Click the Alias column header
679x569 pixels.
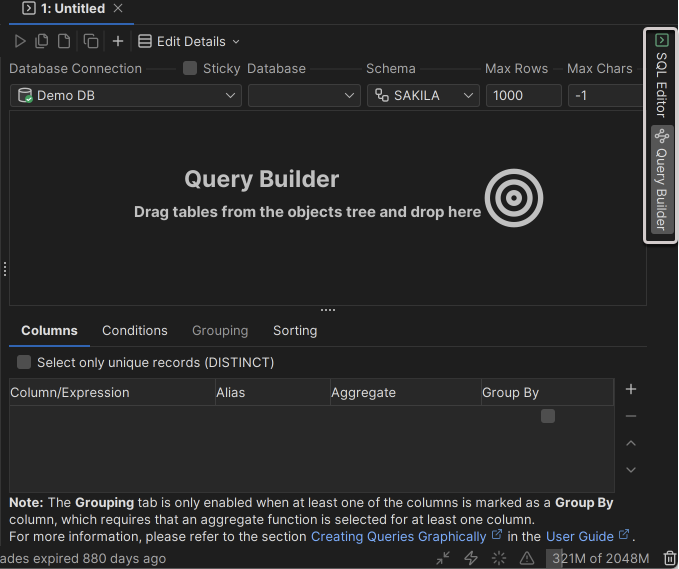pyautogui.click(x=273, y=392)
